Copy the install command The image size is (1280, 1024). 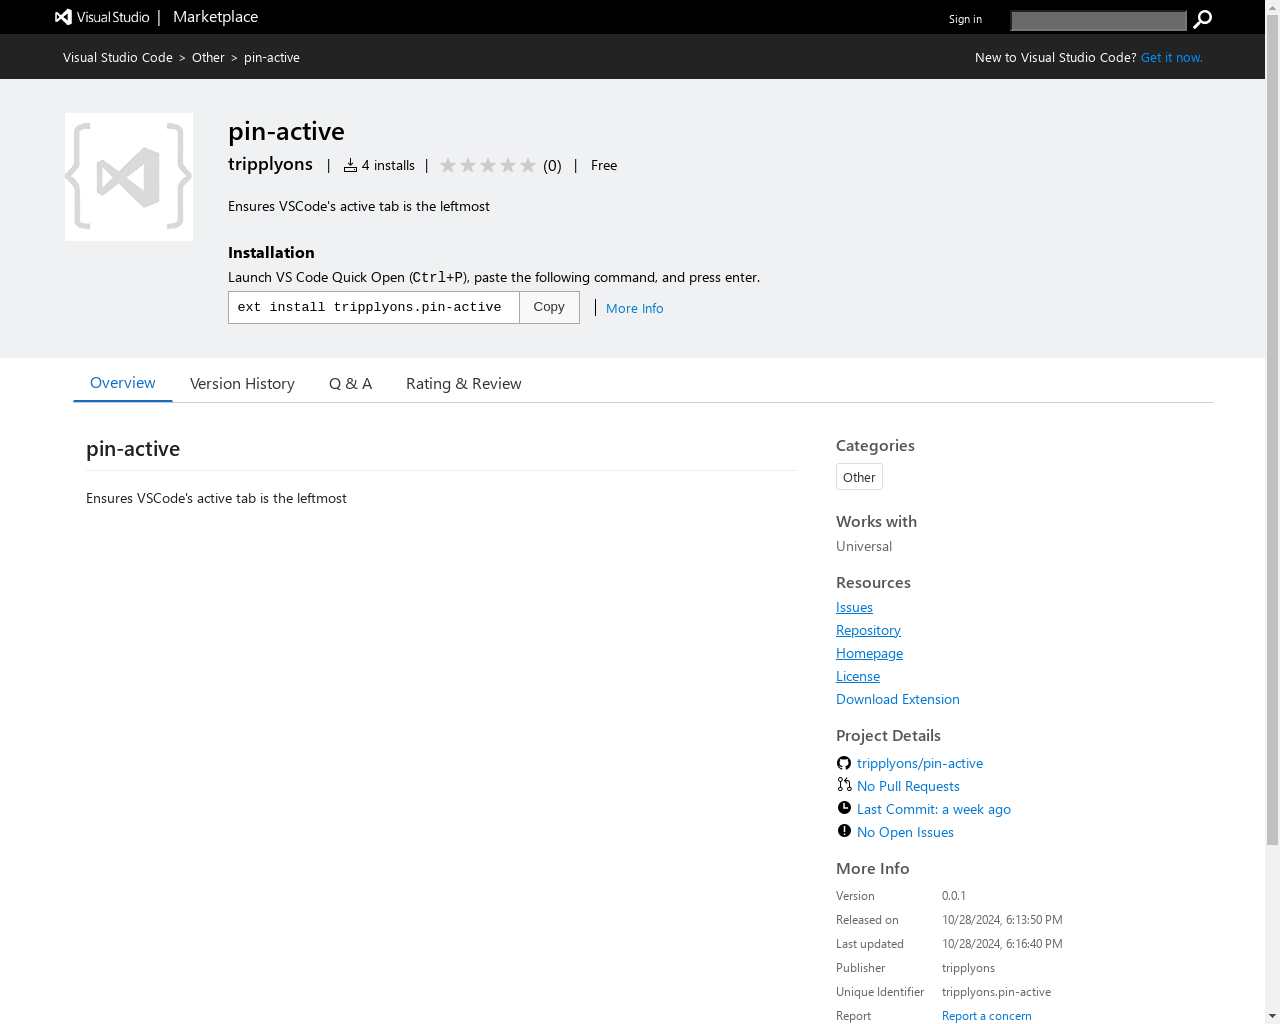pyautogui.click(x=549, y=307)
